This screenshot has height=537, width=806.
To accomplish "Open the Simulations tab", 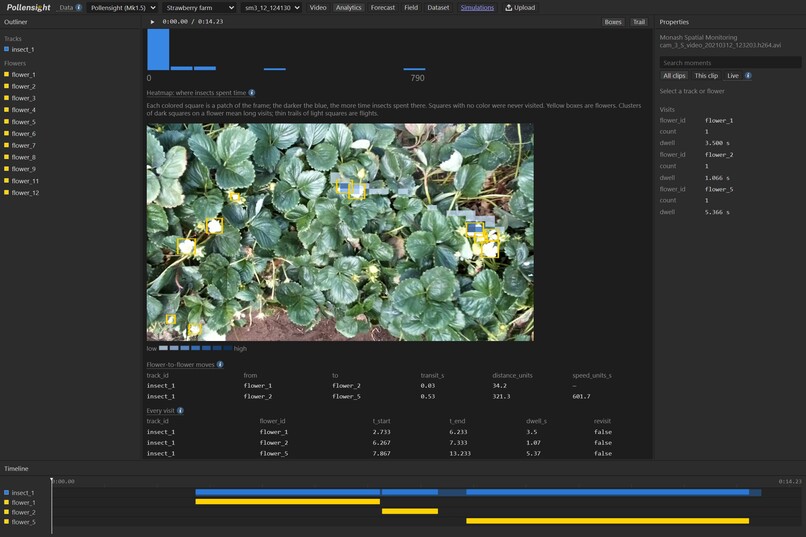I will coord(477,8).
